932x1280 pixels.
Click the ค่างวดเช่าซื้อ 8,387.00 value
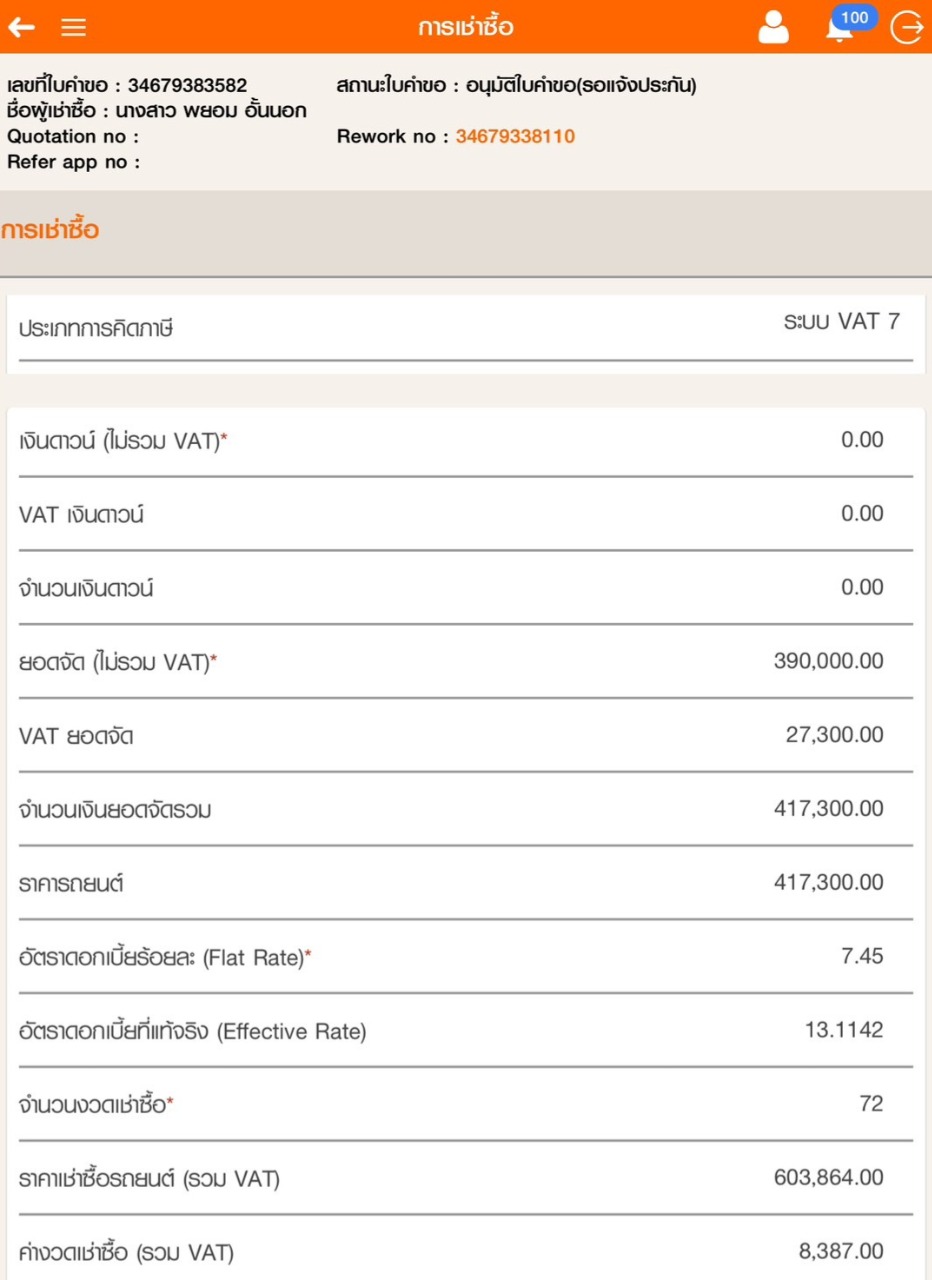[x=840, y=1253]
